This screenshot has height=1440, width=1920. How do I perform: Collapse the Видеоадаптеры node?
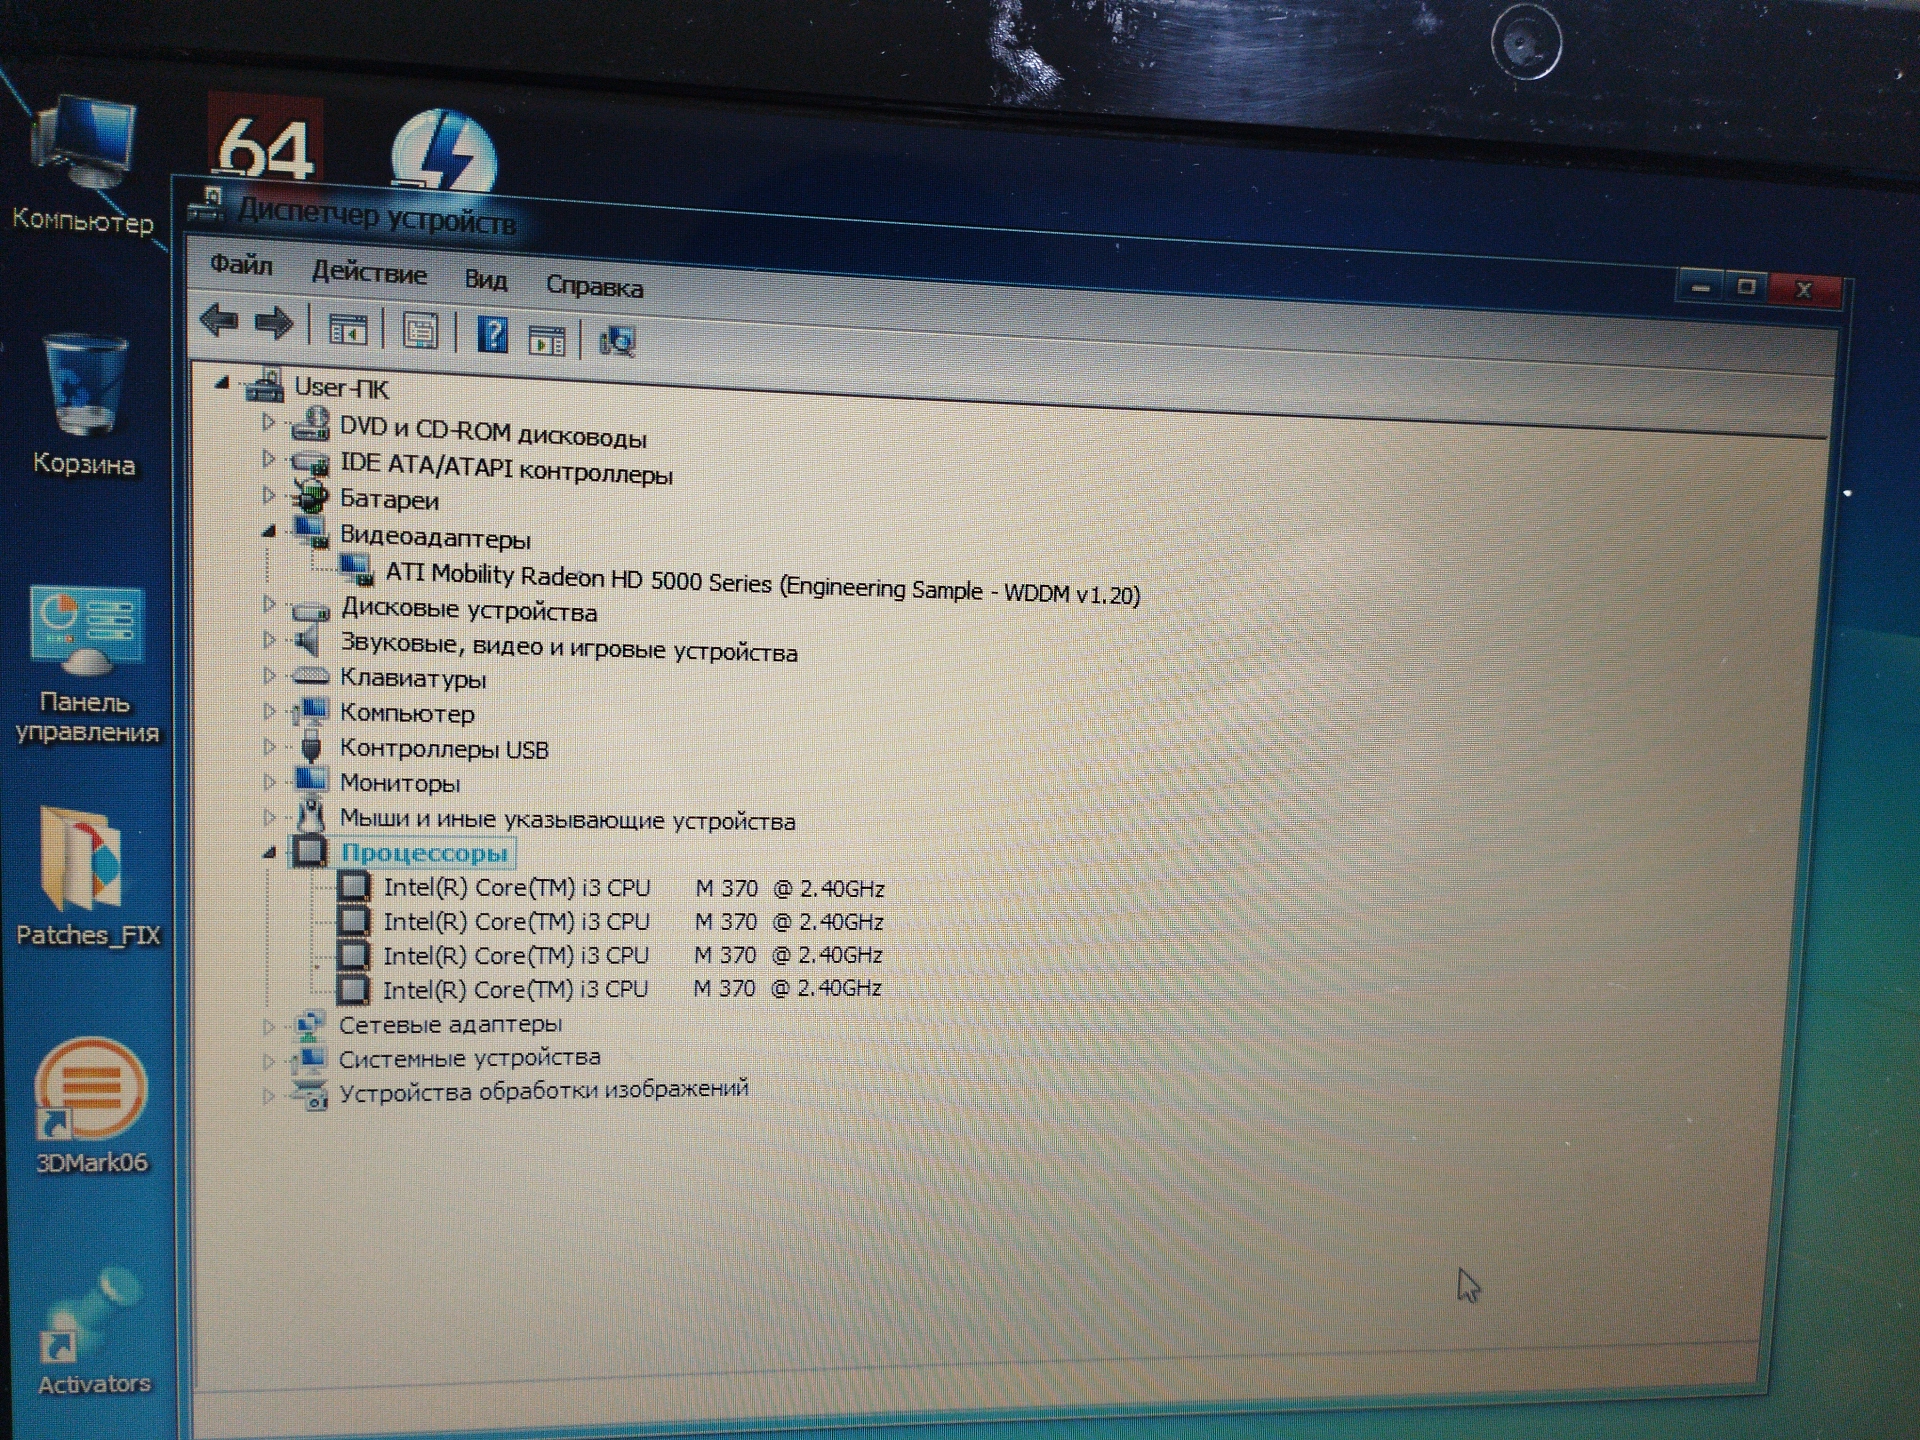(x=268, y=533)
